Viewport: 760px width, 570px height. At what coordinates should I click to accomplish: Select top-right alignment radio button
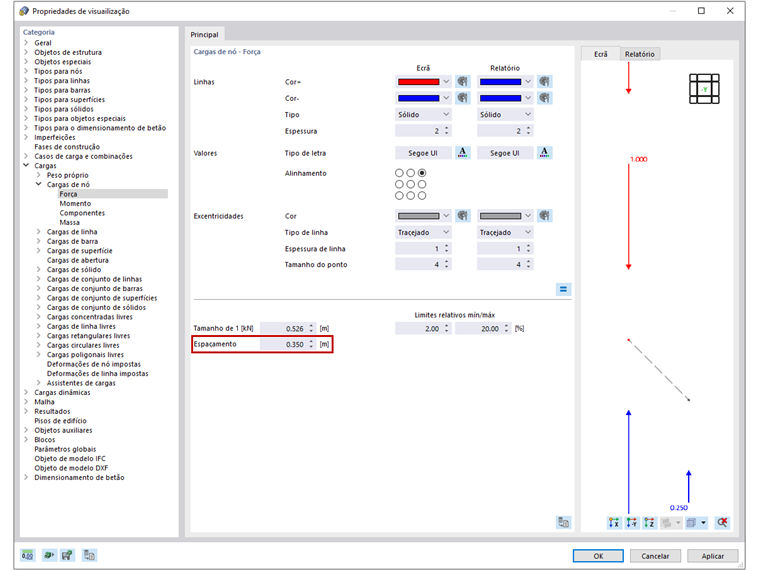(x=422, y=173)
